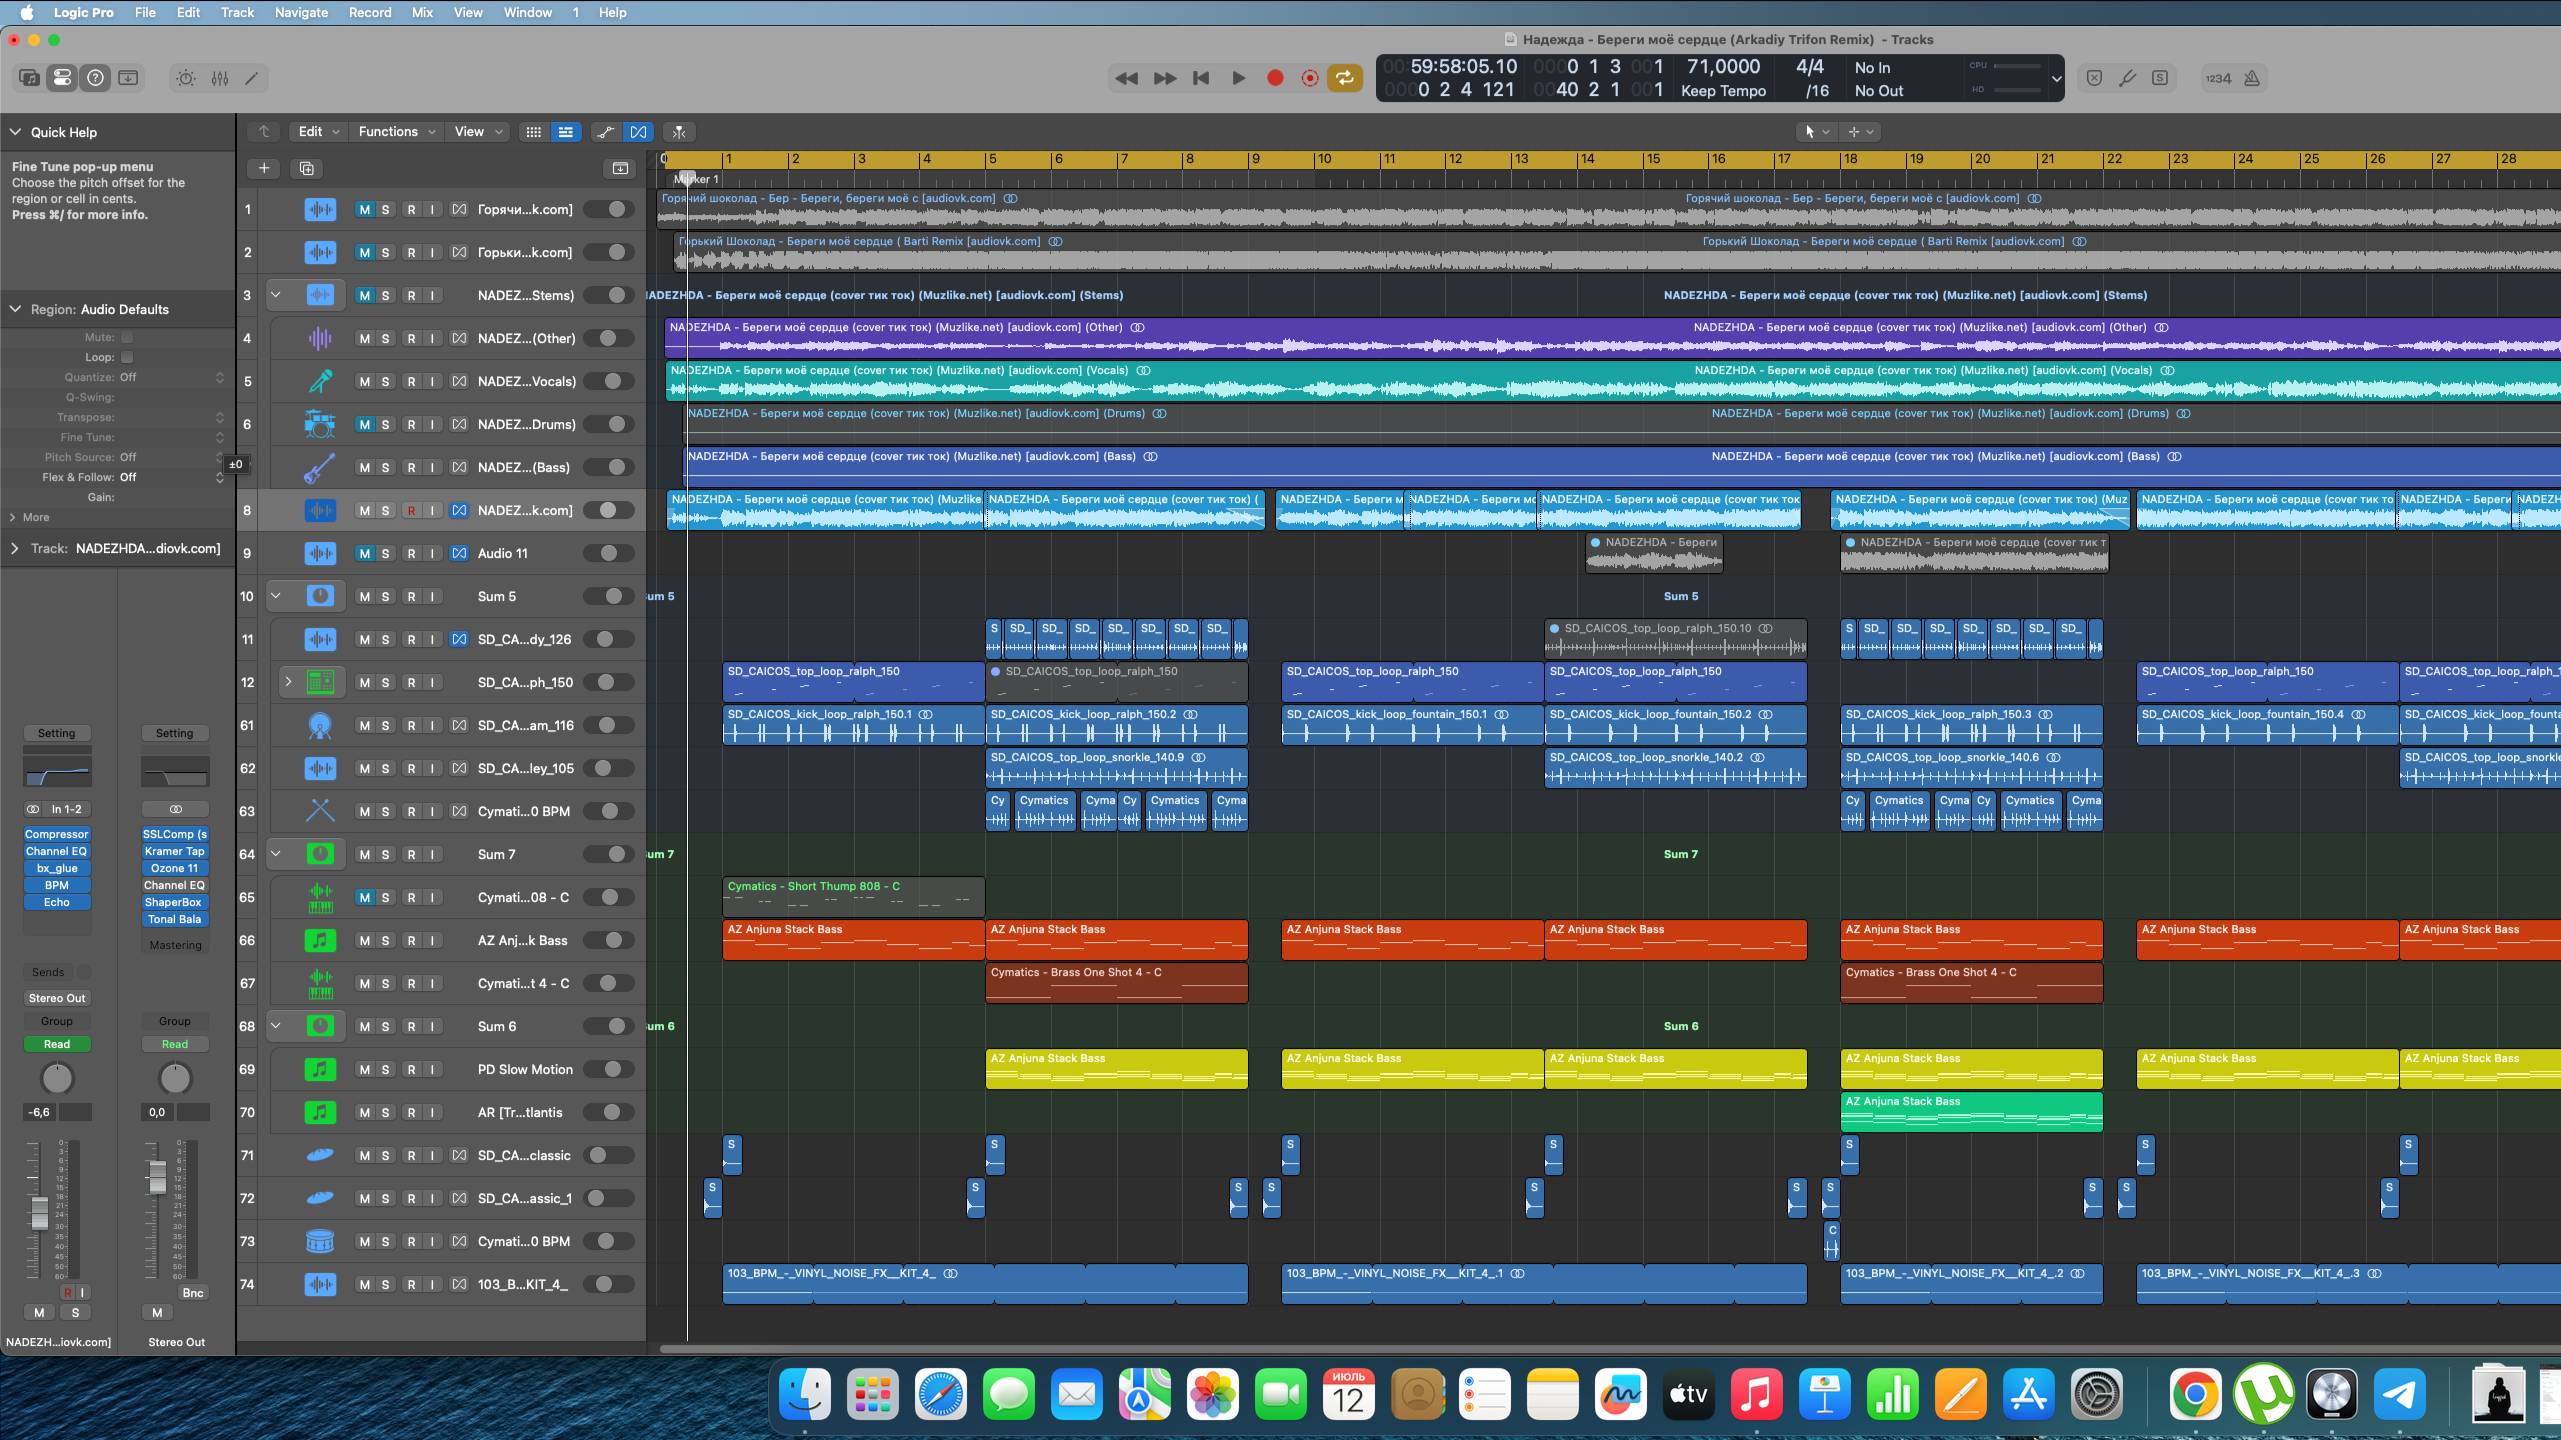The height and width of the screenshot is (1440, 2561).
Task: Start playback with the Play button
Action: click(1238, 78)
